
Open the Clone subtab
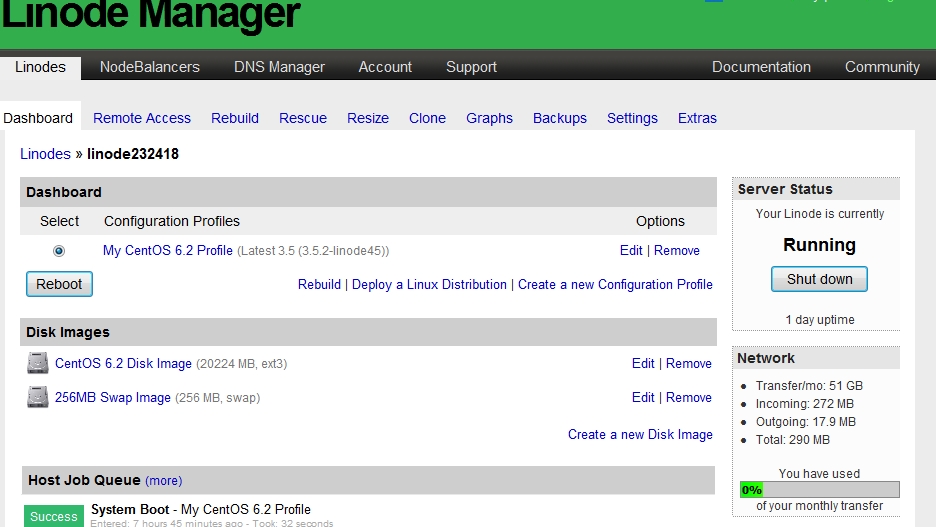pyautogui.click(x=427, y=118)
